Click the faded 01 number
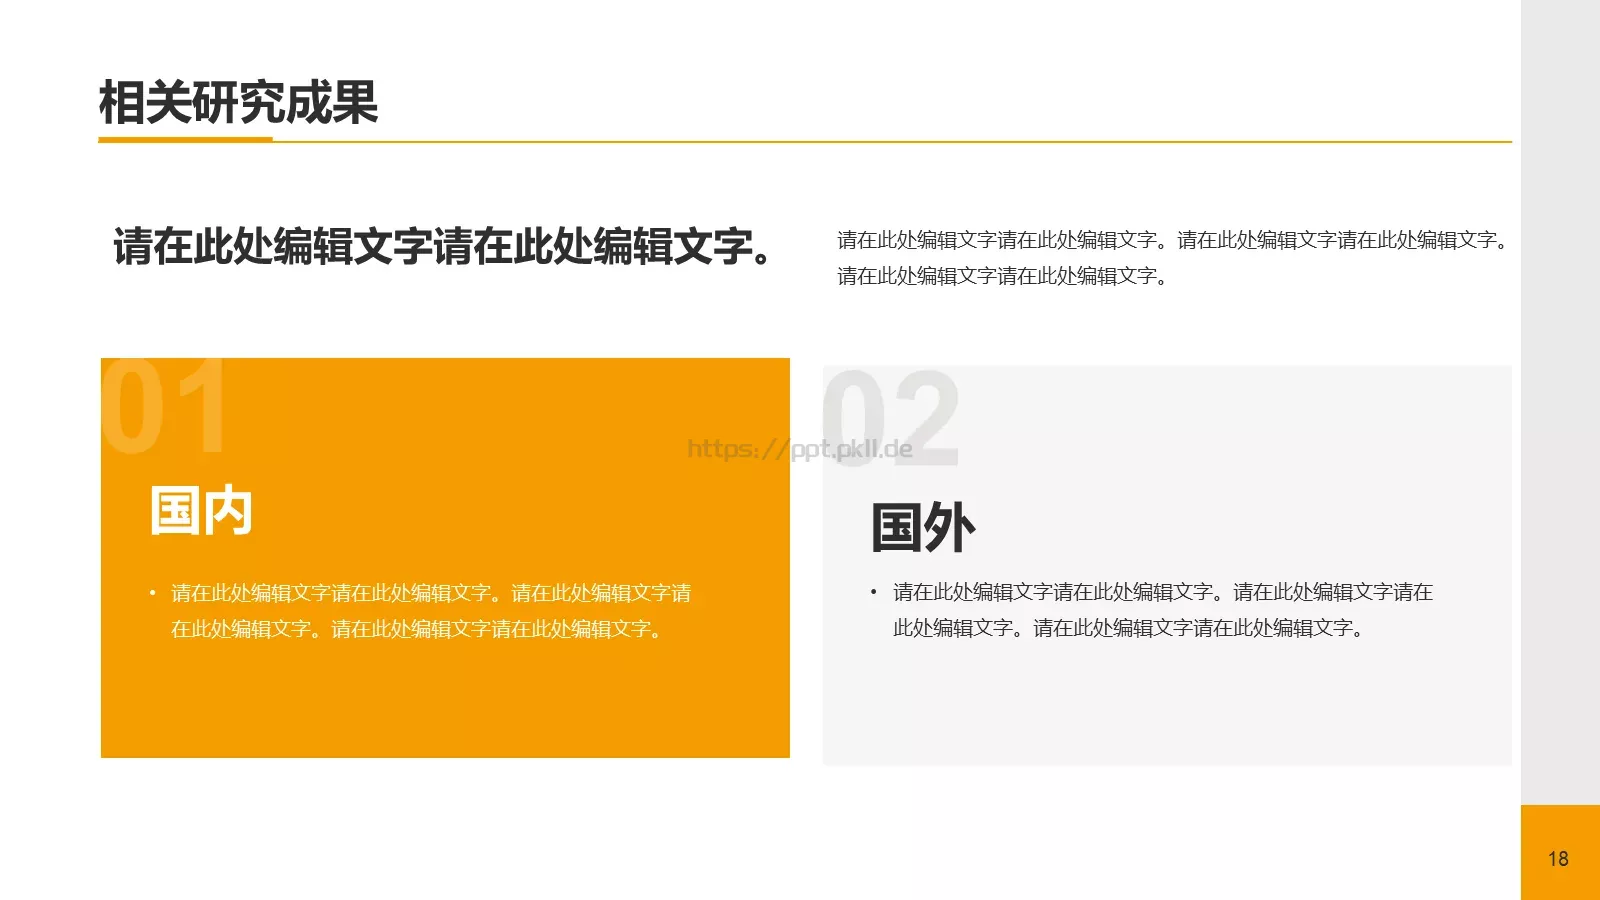Viewport: 1600px width, 900px height. (164, 405)
